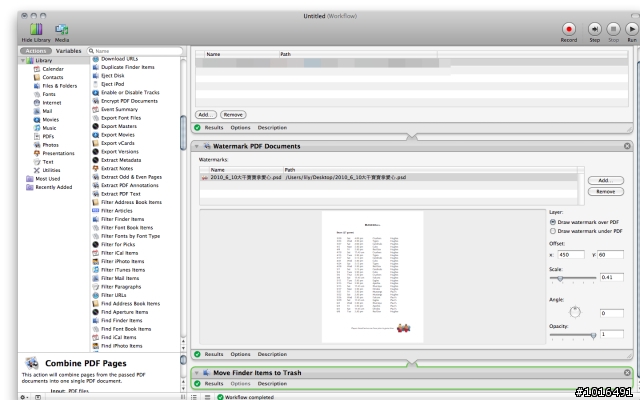This screenshot has height=400, width=640.
Task: Choose the PDFs library category
Action: [x=49, y=136]
